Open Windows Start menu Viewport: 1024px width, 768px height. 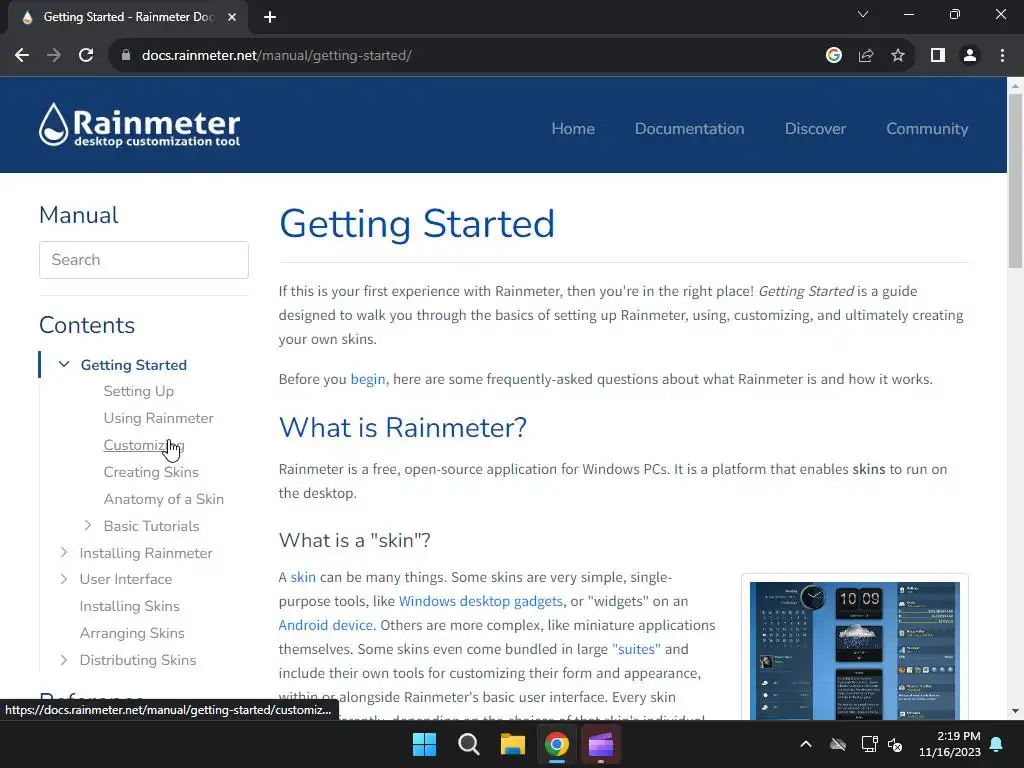point(424,744)
